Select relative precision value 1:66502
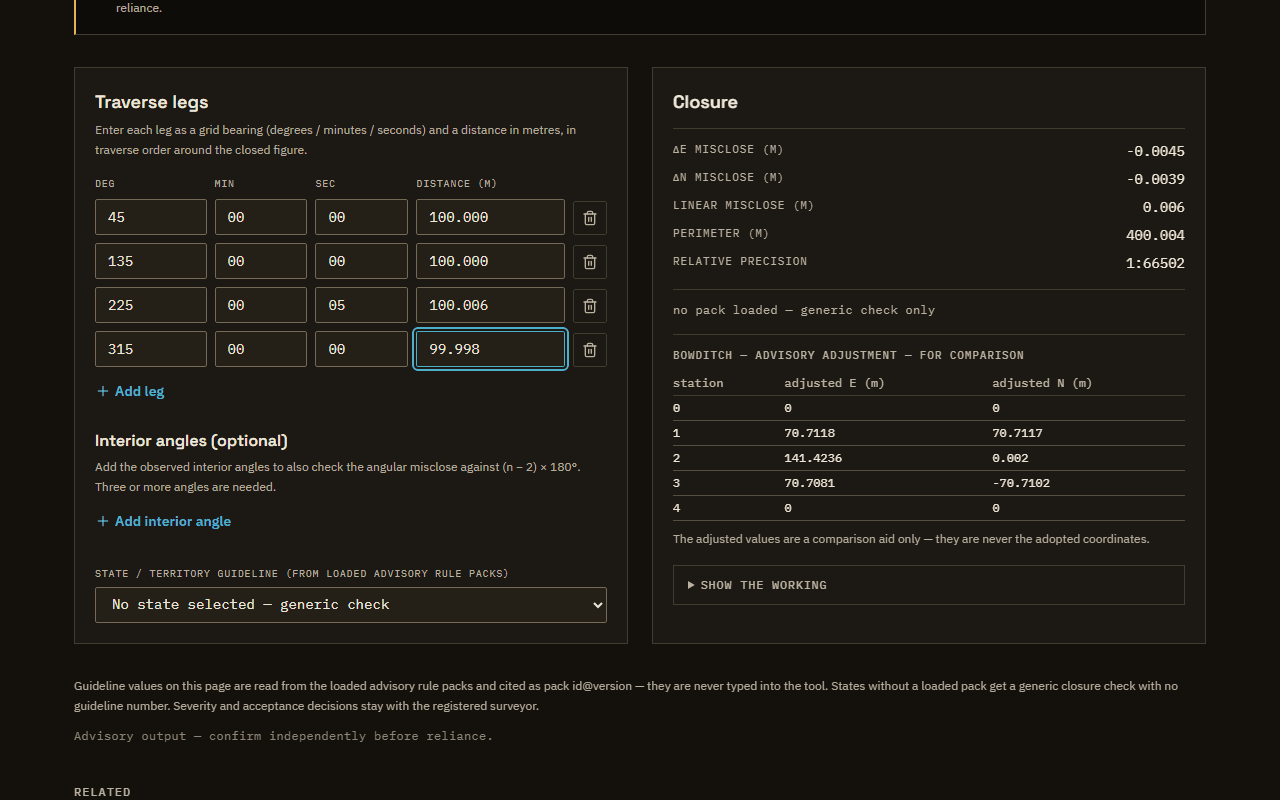The image size is (1280, 800). pyautogui.click(x=1155, y=263)
